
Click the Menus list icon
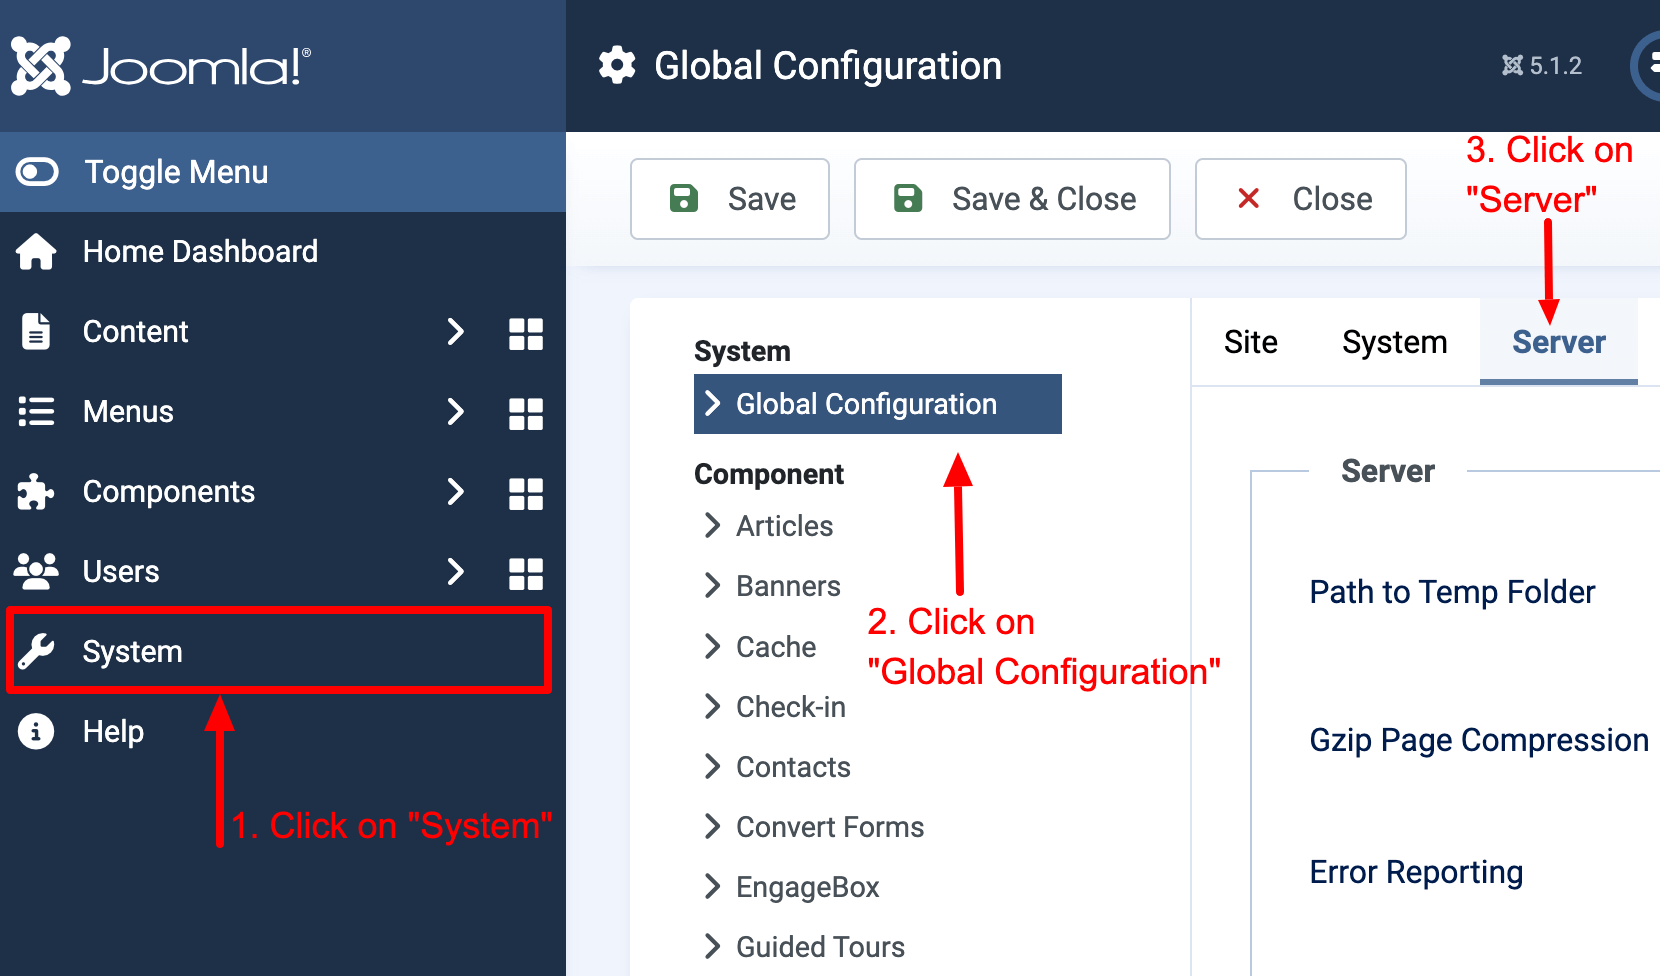[36, 411]
